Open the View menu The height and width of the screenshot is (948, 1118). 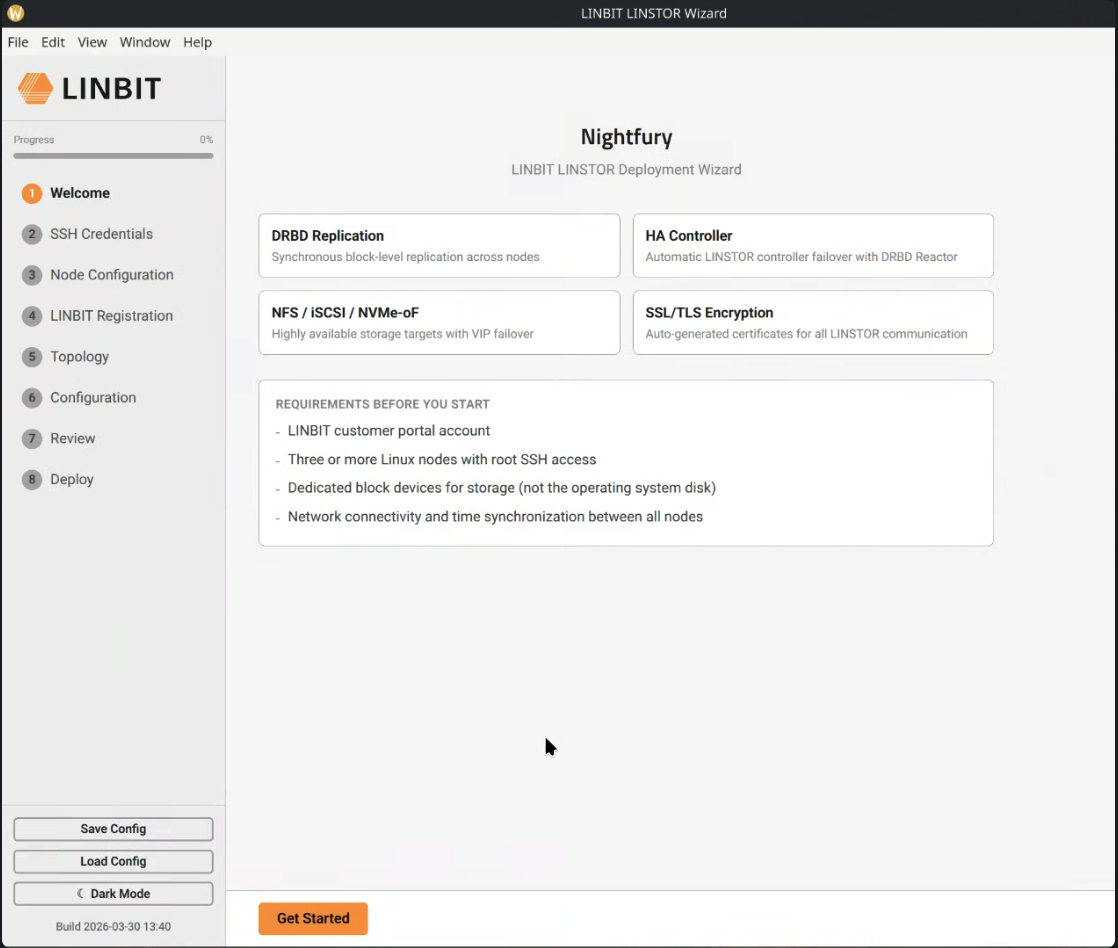point(92,42)
